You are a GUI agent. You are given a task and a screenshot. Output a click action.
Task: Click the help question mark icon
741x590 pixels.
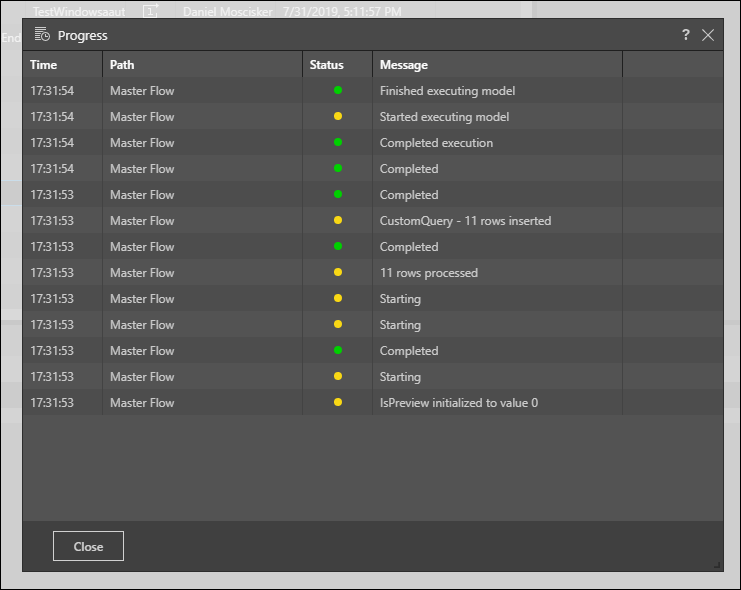(x=686, y=35)
